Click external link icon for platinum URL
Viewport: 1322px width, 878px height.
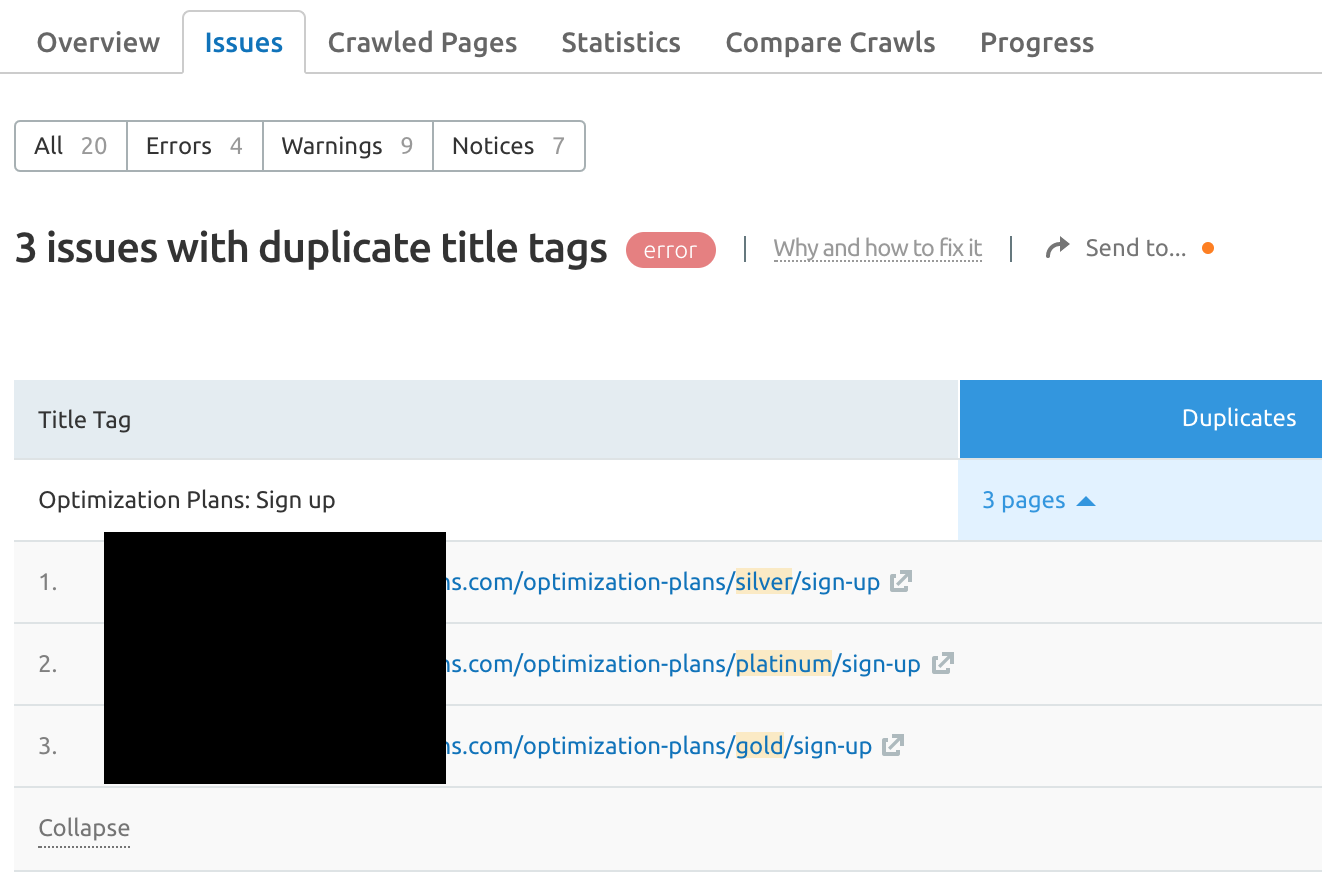pos(943,663)
